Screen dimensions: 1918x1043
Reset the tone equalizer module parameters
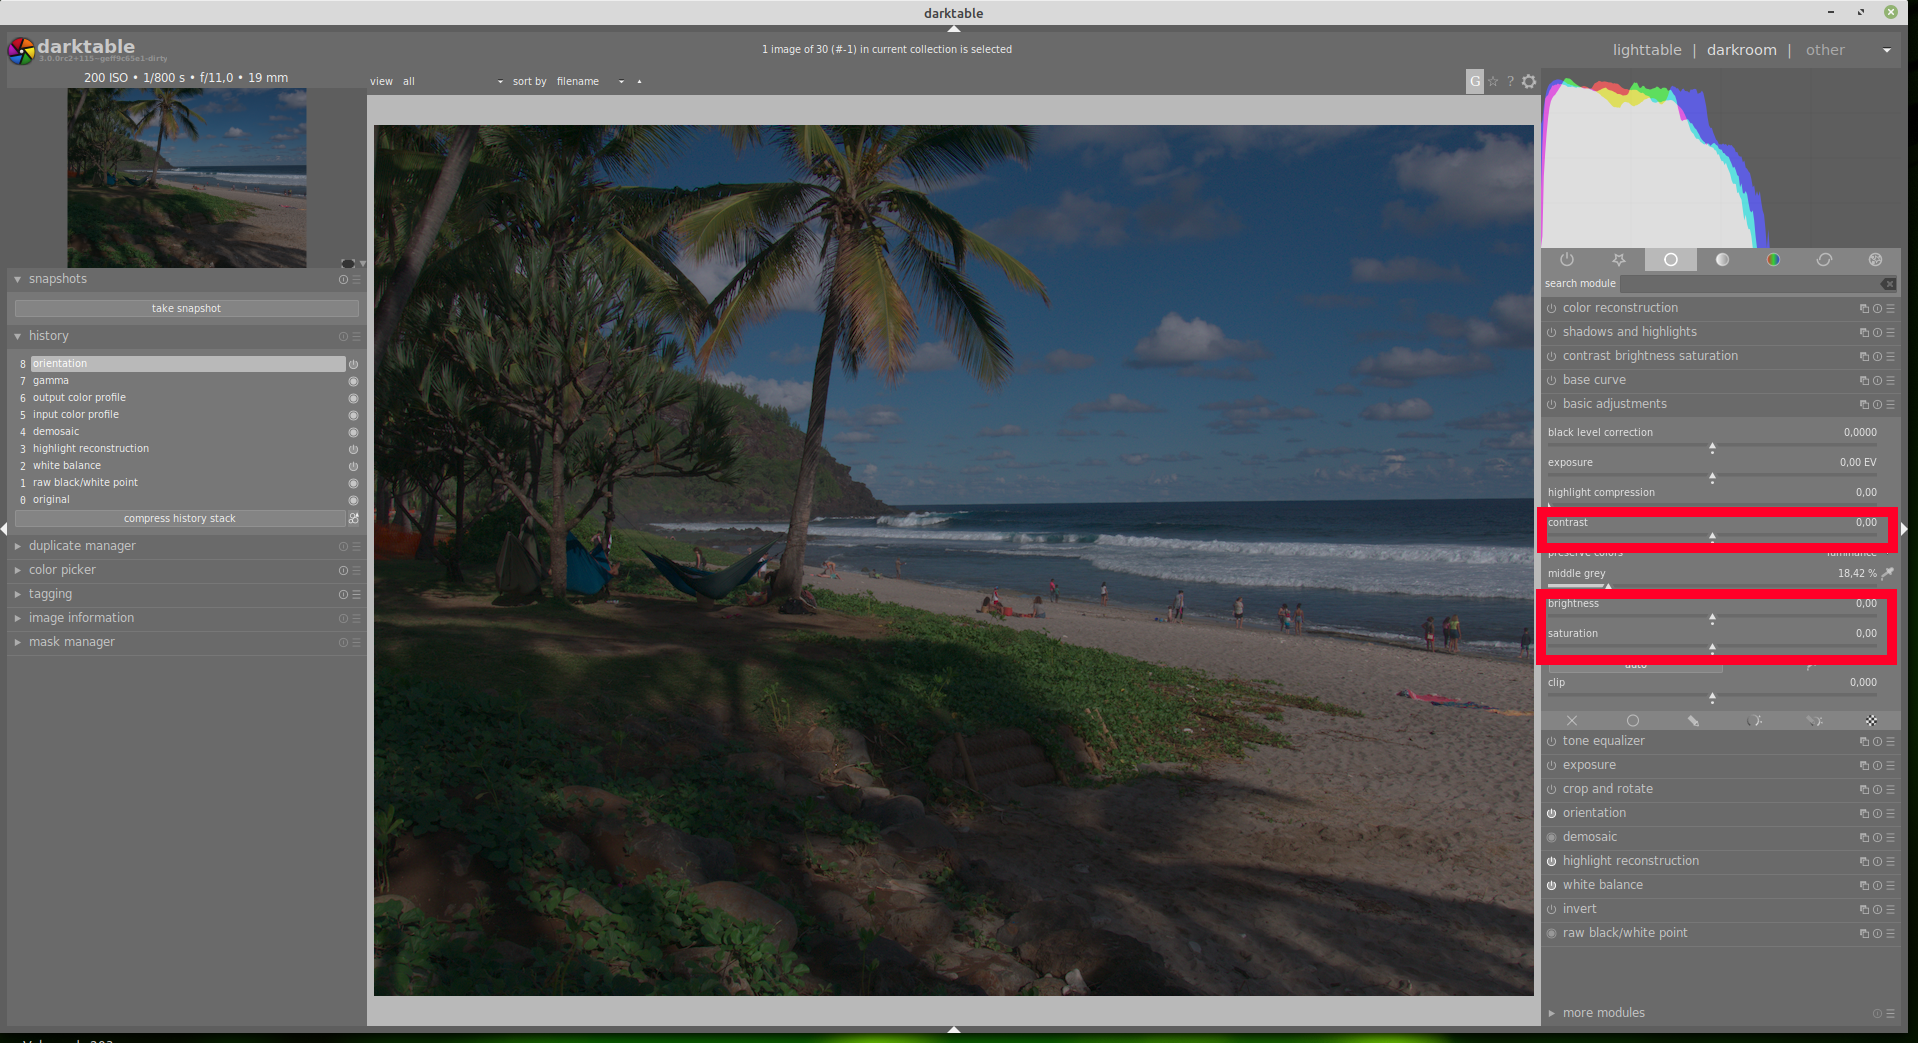point(1877,742)
